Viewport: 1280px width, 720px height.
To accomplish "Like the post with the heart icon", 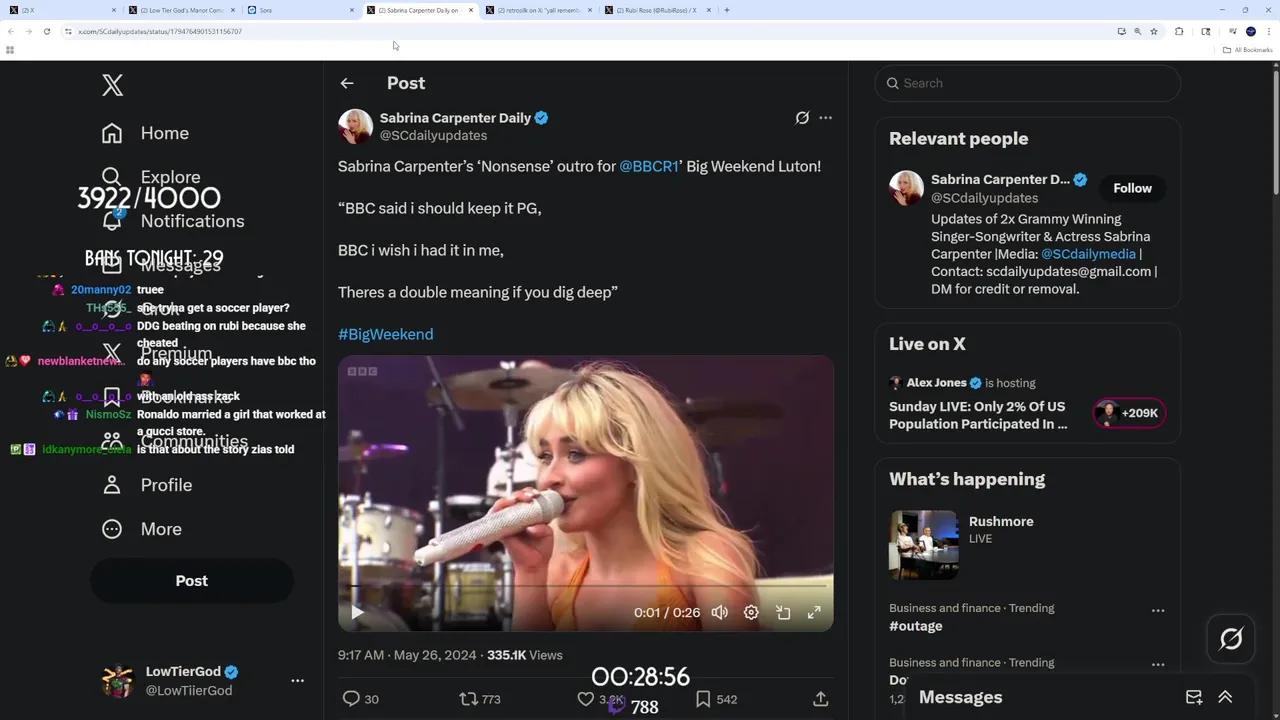I will 586,699.
